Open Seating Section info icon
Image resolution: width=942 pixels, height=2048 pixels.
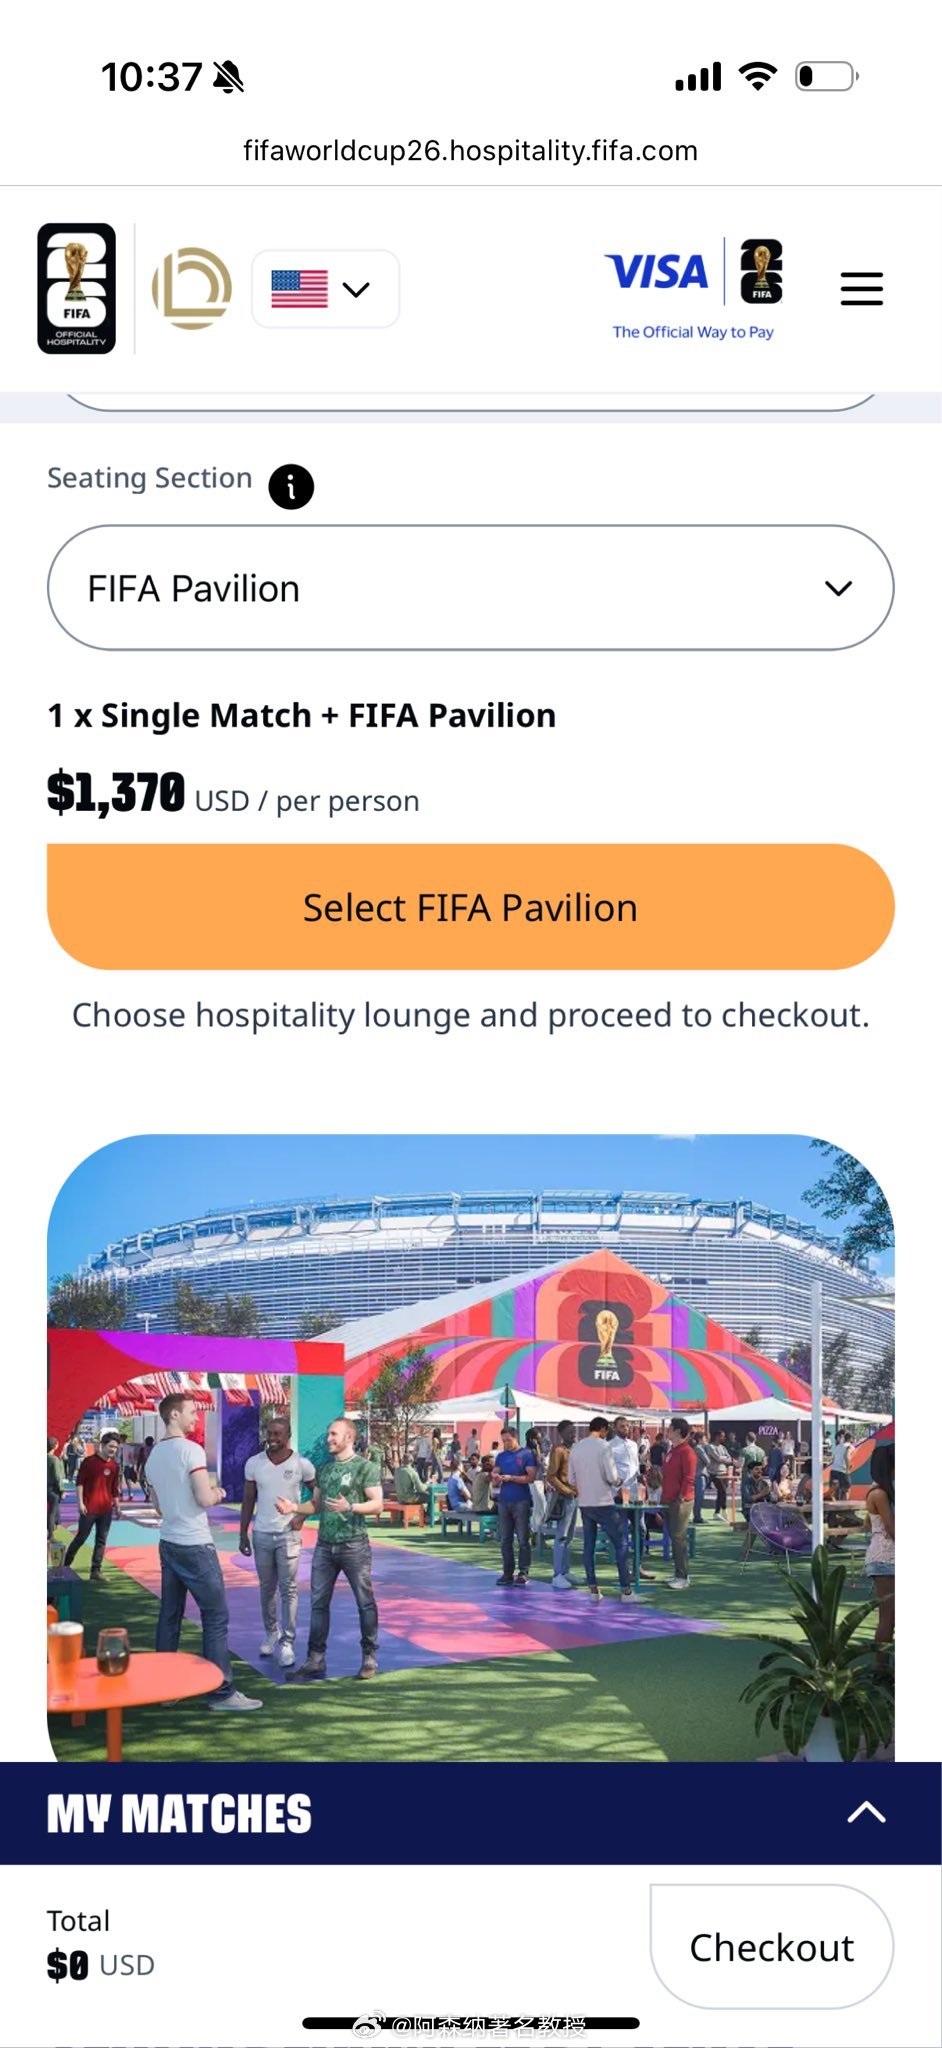click(x=291, y=487)
